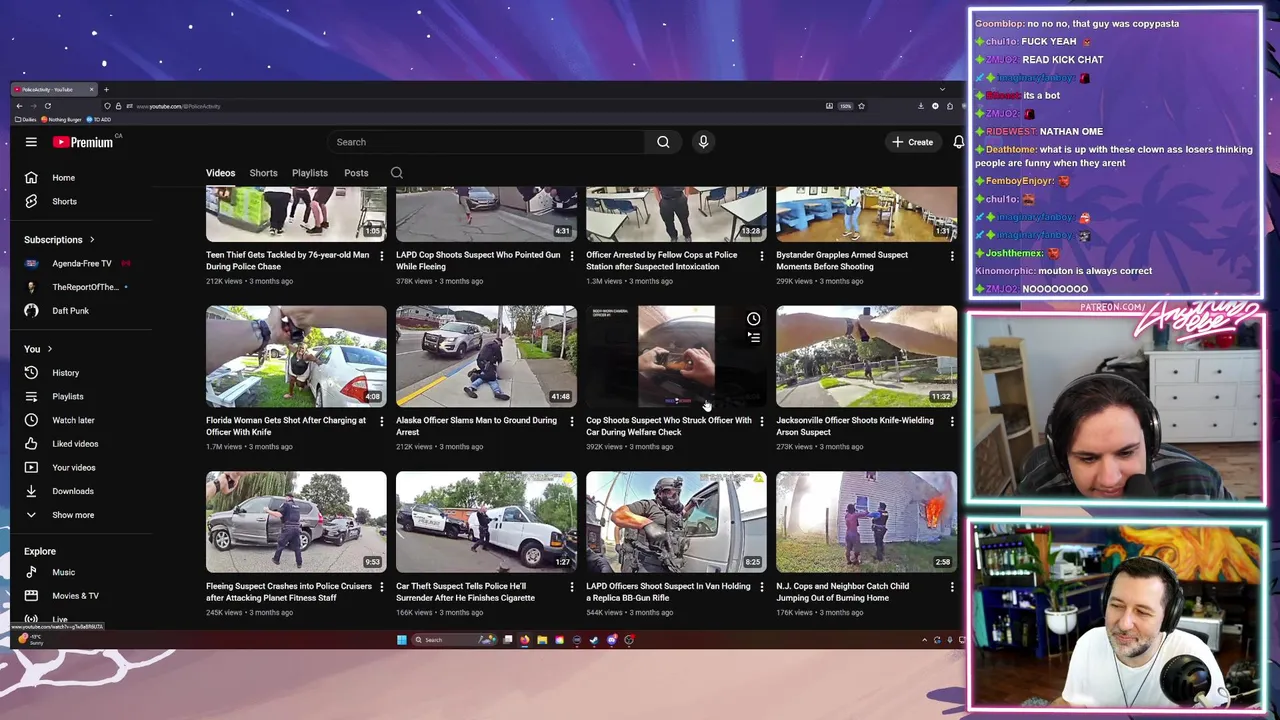The height and width of the screenshot is (720, 1280).
Task: Expand the You section
Action: (38, 349)
